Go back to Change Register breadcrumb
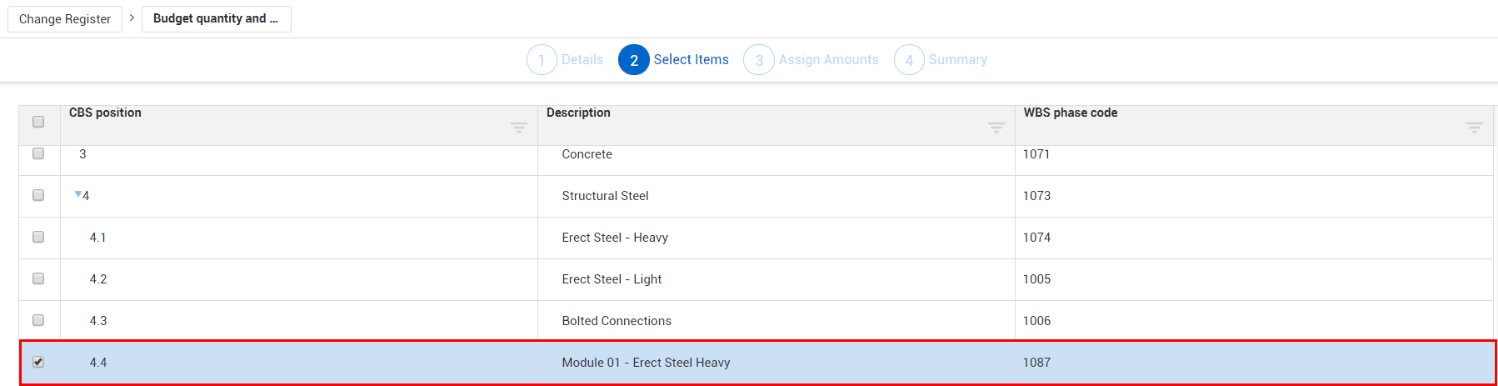This screenshot has height=386, width=1498. [65, 19]
